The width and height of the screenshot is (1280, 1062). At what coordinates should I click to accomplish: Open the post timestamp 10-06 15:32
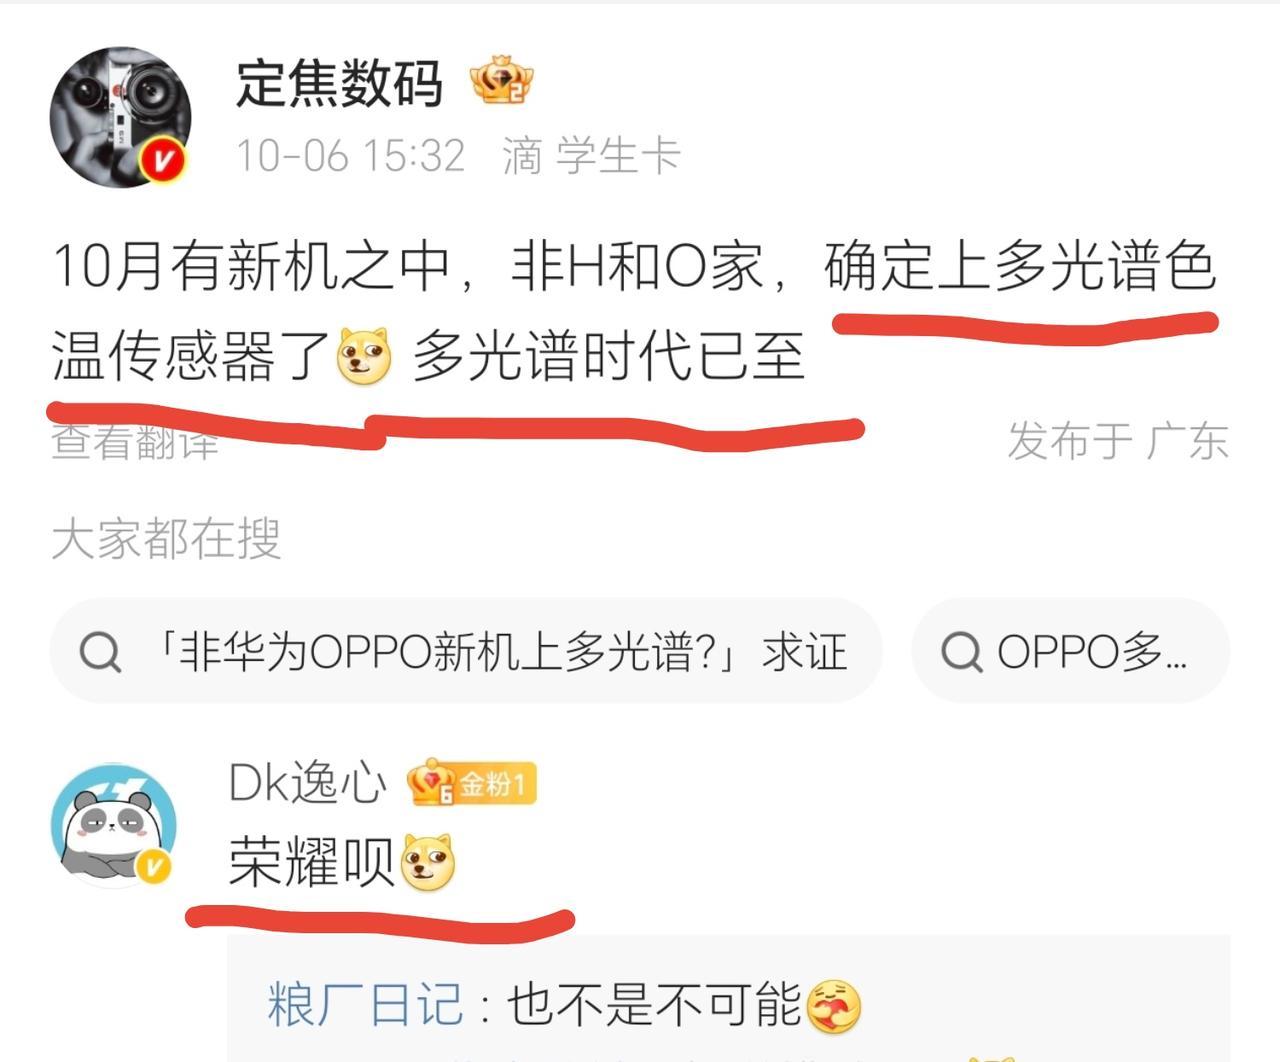(351, 156)
